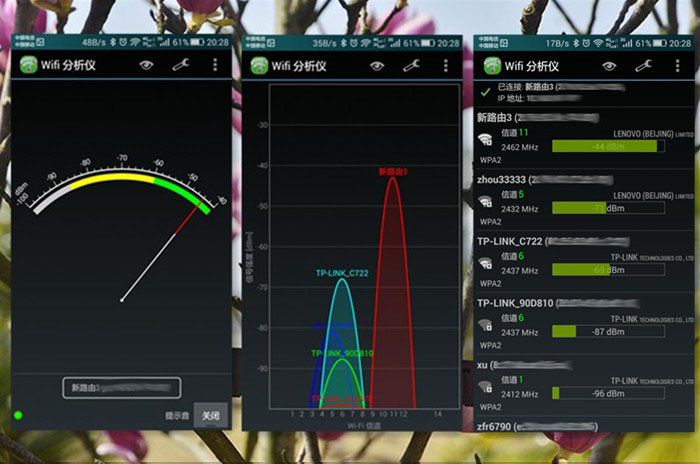Tap the Wifi Analyzer app icon in the channel graph screen
700x464 pixels.
[x=259, y=66]
